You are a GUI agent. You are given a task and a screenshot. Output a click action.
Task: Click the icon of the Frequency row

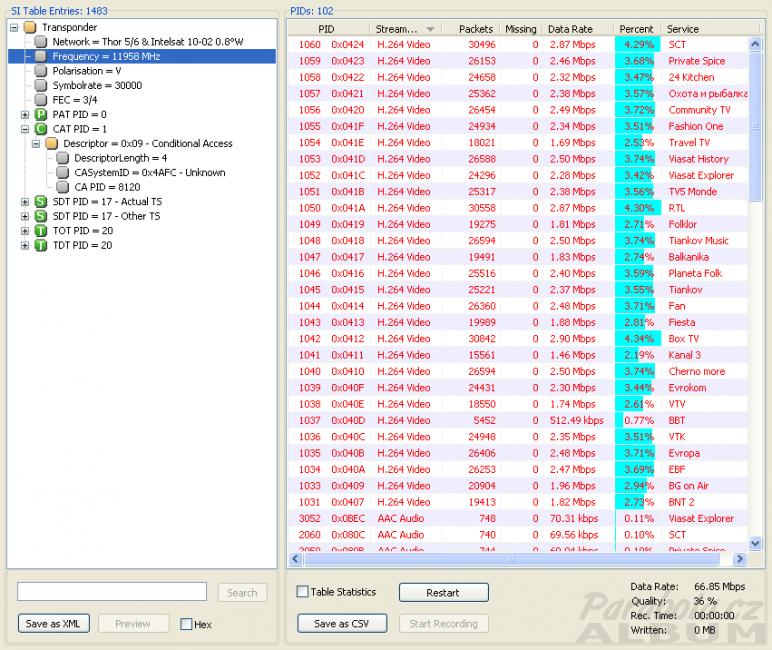41,56
